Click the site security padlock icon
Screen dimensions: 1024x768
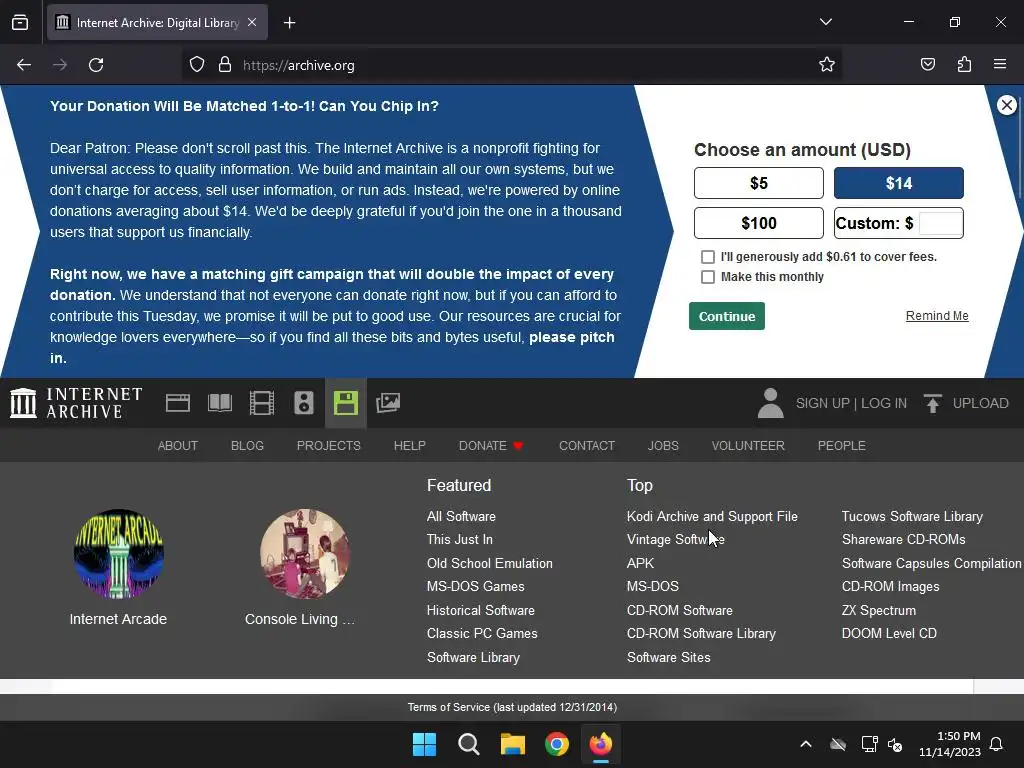[225, 65]
